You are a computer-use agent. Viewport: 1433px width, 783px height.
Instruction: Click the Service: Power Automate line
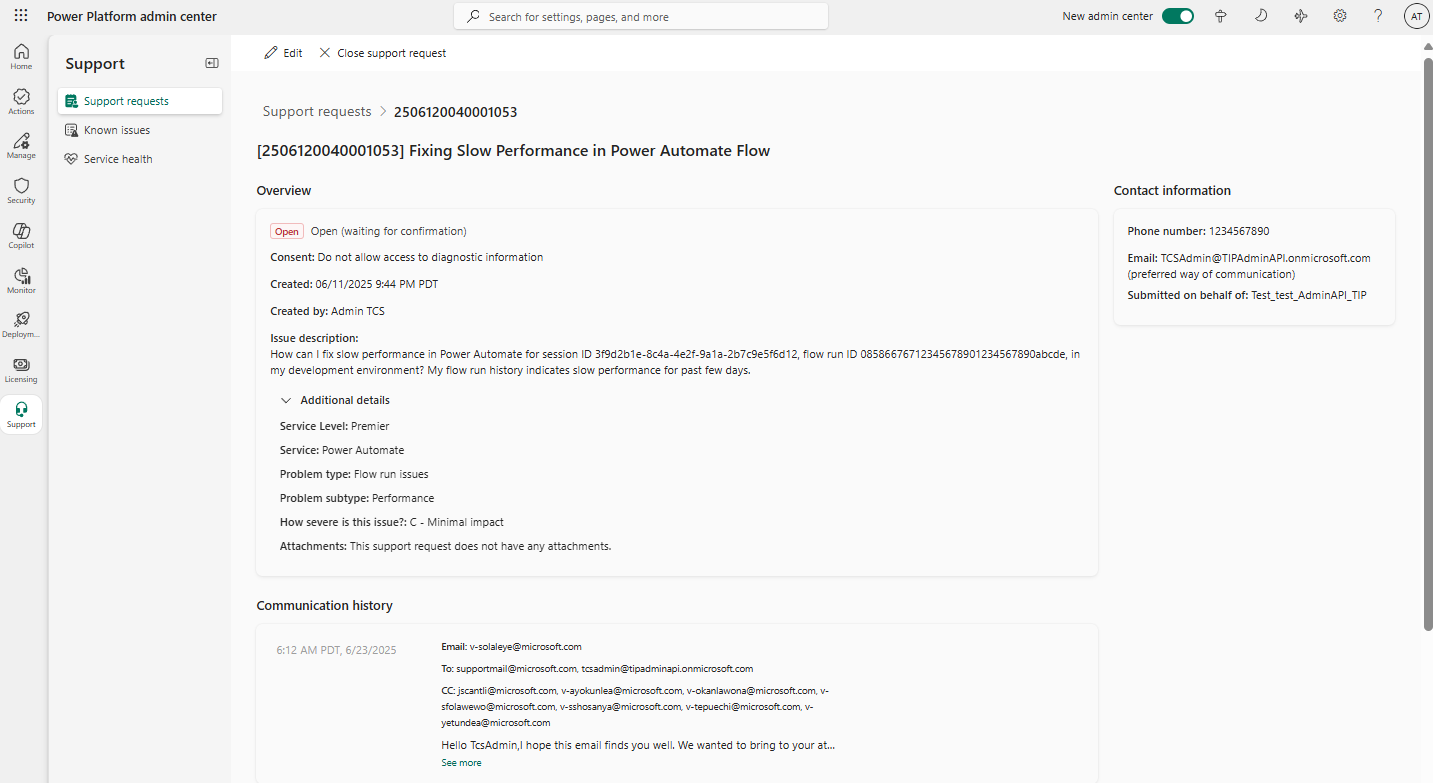(x=342, y=450)
